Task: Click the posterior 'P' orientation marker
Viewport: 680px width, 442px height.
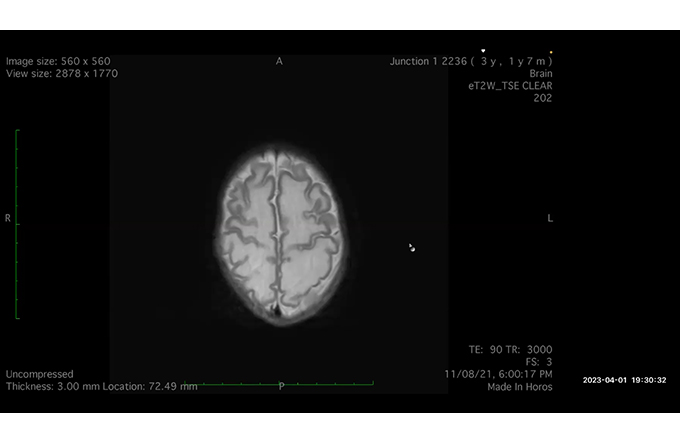Action: coord(280,386)
